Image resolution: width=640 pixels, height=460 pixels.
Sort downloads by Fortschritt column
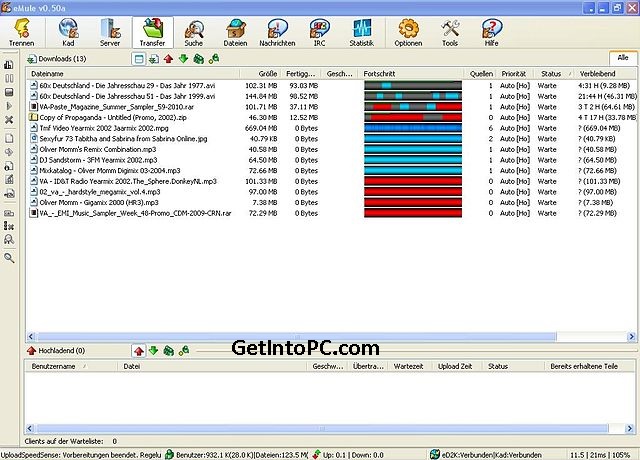pyautogui.click(x=412, y=74)
